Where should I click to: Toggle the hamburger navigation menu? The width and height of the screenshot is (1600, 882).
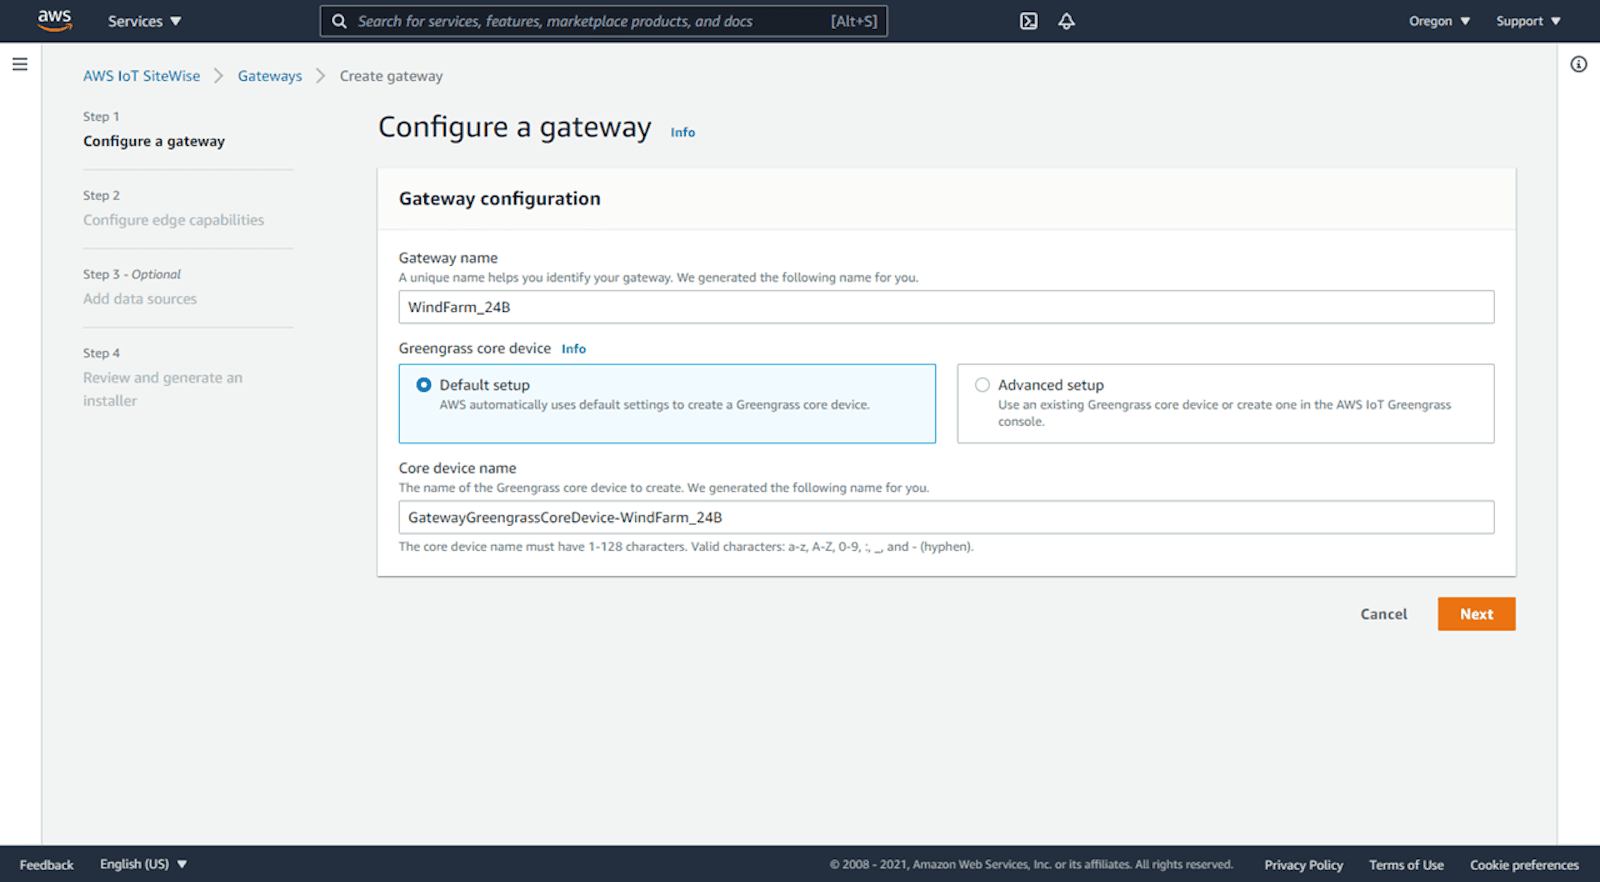click(x=20, y=64)
